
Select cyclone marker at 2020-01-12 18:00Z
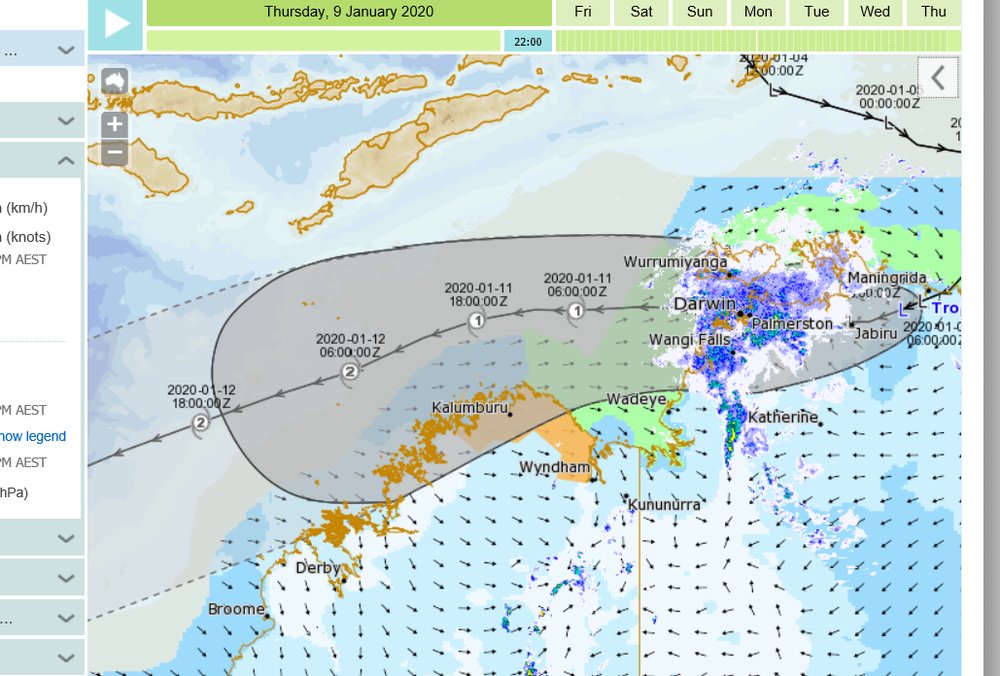[x=200, y=423]
